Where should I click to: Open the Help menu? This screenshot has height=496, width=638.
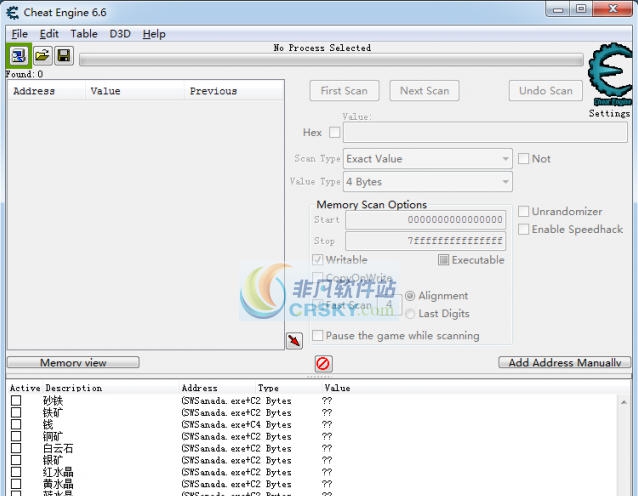point(154,34)
